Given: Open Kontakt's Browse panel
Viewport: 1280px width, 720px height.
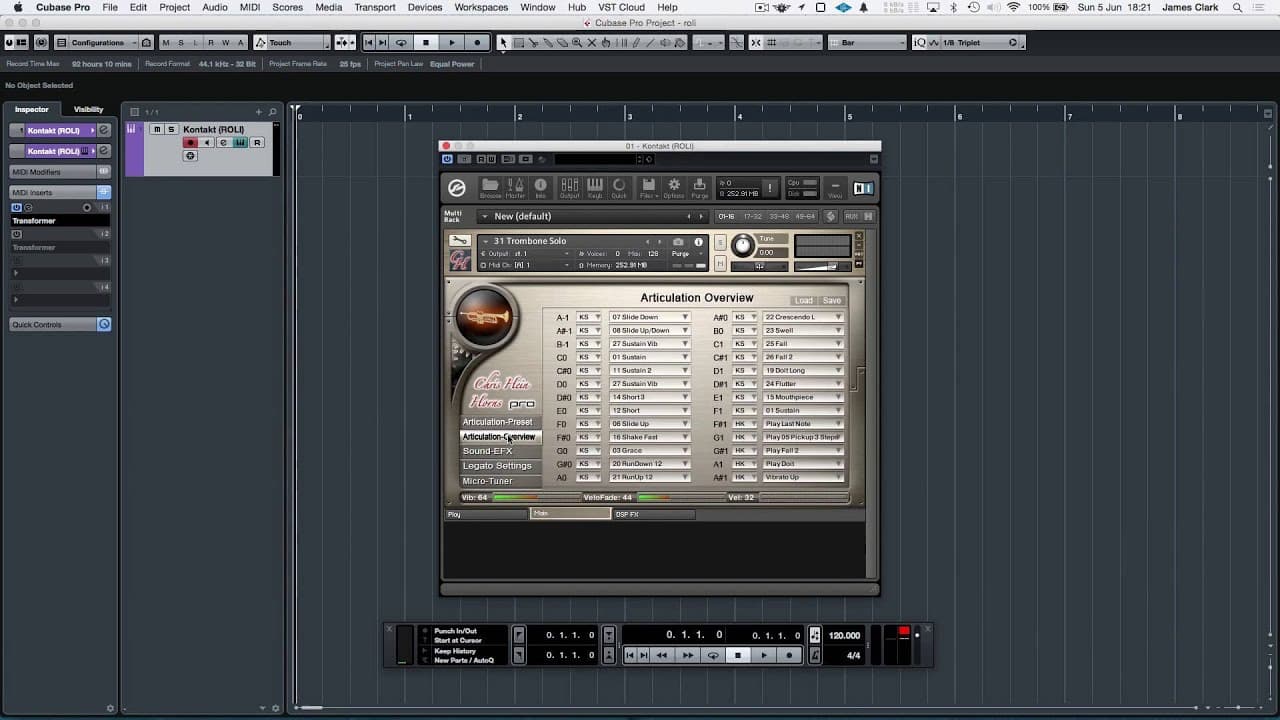Looking at the screenshot, I should click(x=490, y=187).
